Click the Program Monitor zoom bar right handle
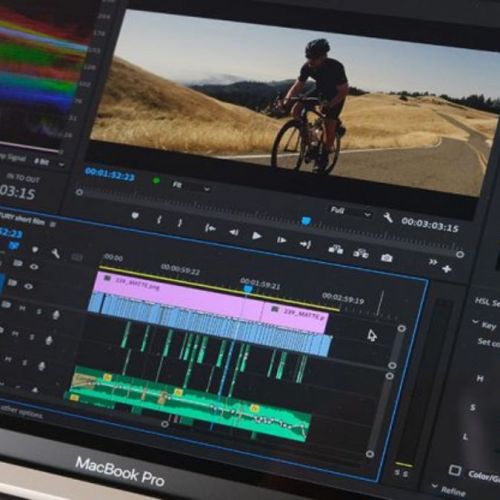500x500 pixels. 460,254
